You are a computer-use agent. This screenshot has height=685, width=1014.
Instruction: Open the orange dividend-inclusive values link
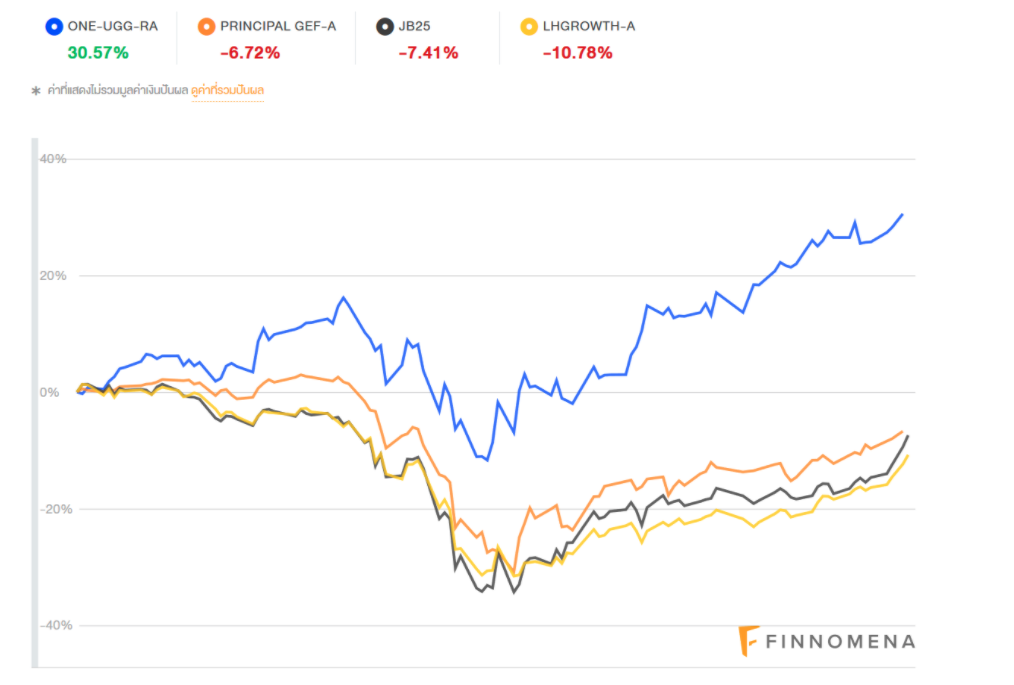click(227, 91)
